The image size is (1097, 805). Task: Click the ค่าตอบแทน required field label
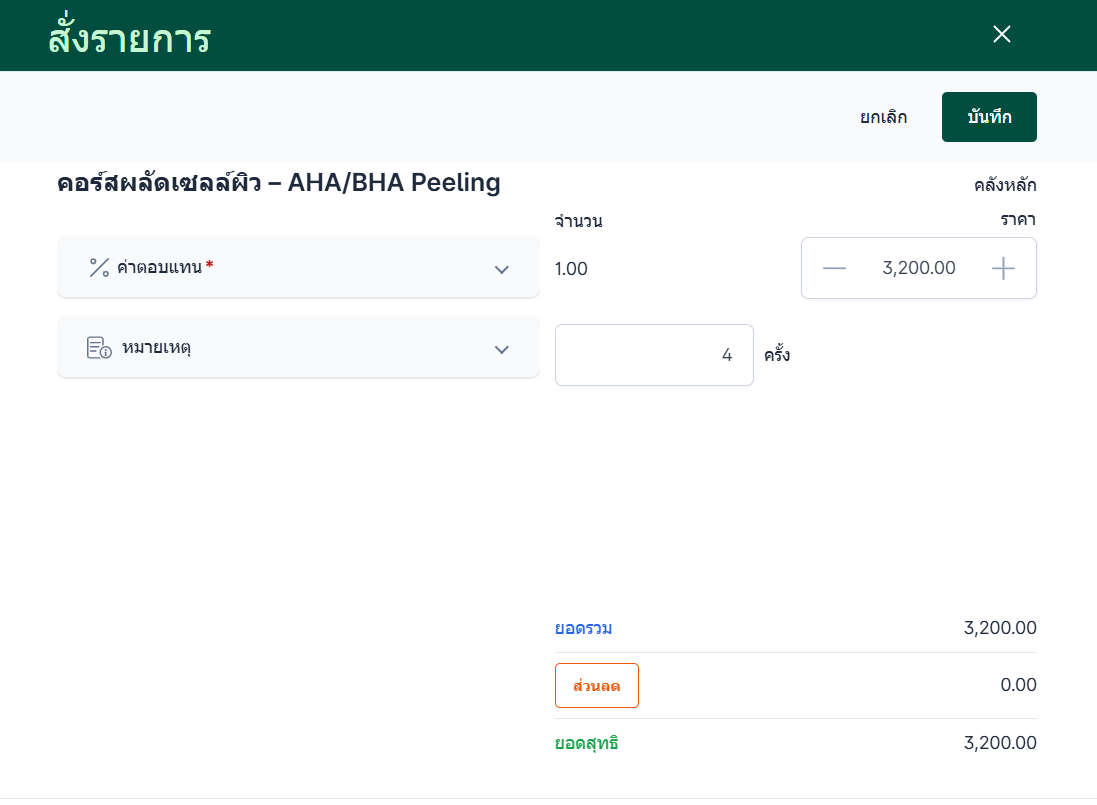click(x=160, y=267)
